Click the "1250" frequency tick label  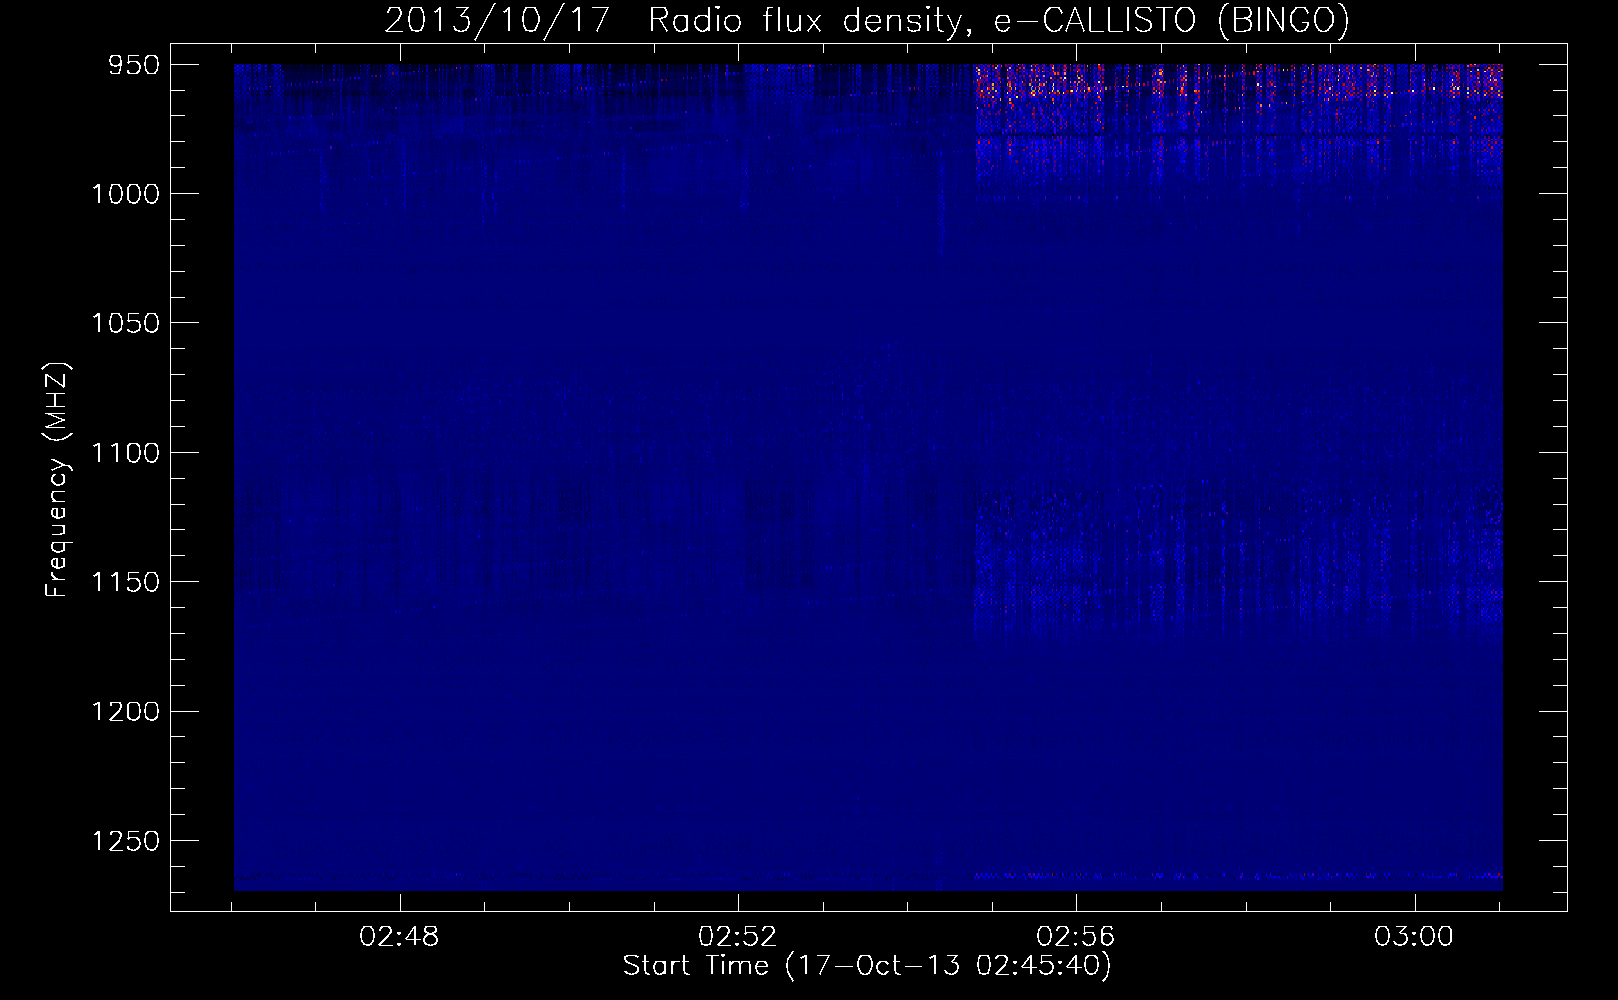pos(125,841)
